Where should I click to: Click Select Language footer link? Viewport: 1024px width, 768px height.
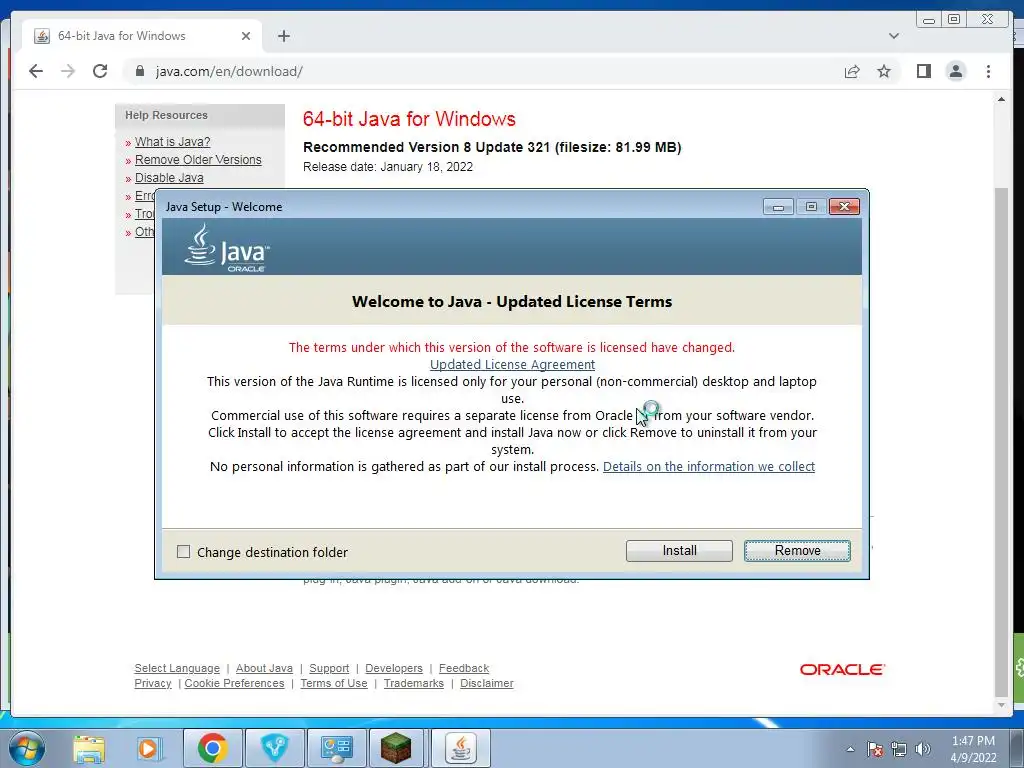pyautogui.click(x=177, y=668)
